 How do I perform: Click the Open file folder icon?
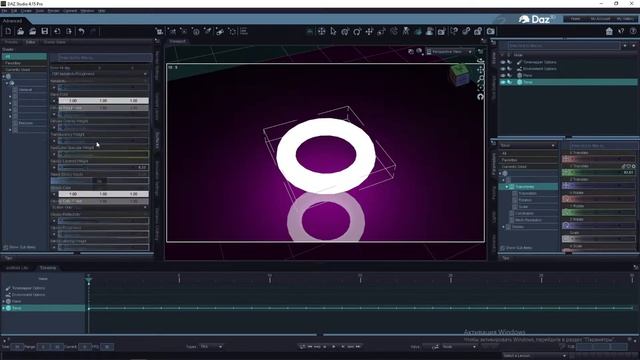20,31
